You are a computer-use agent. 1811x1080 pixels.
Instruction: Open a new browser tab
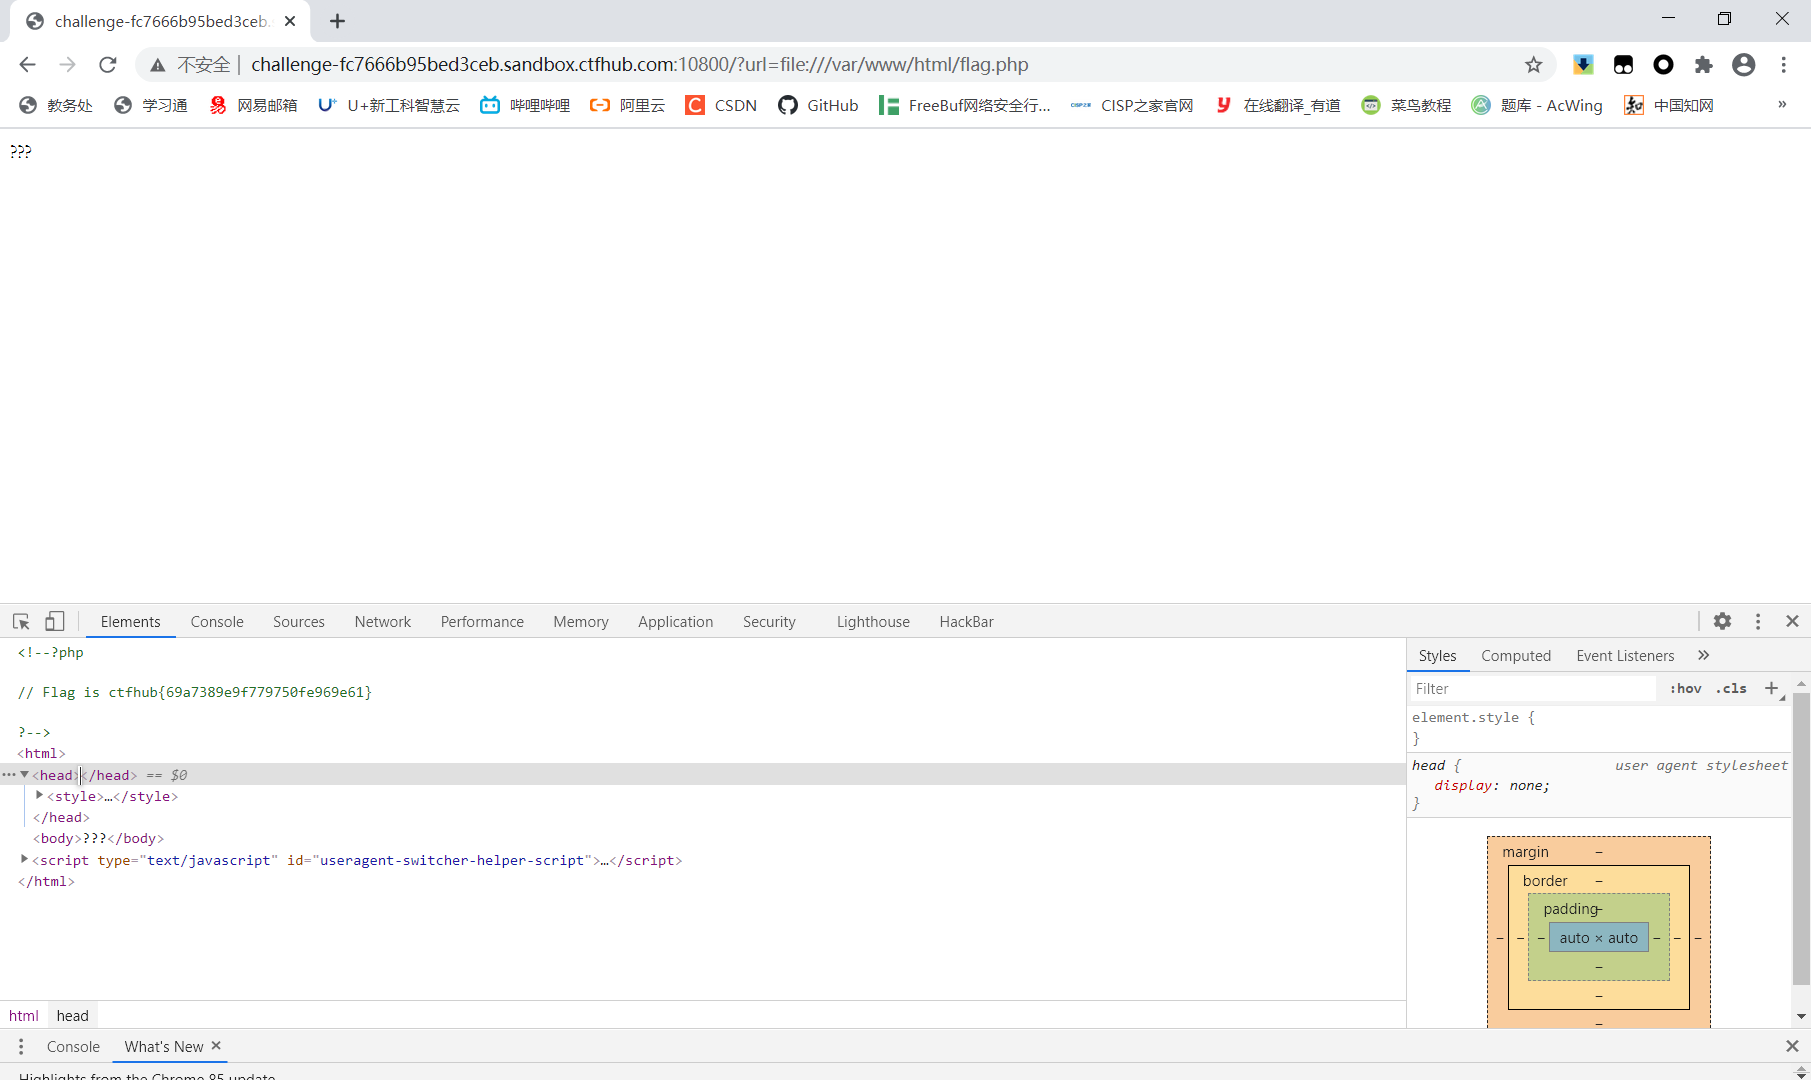pyautogui.click(x=337, y=21)
